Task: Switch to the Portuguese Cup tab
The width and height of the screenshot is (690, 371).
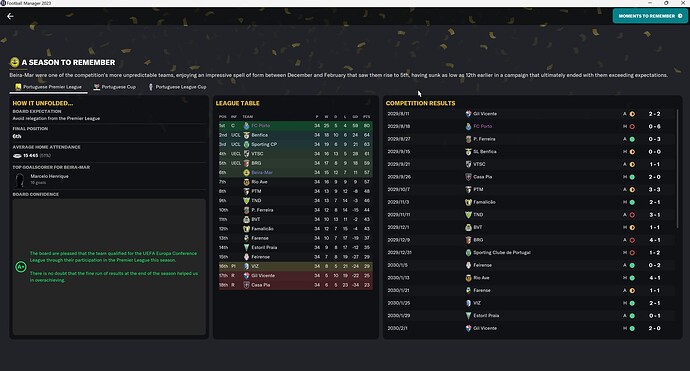Action: tap(114, 87)
